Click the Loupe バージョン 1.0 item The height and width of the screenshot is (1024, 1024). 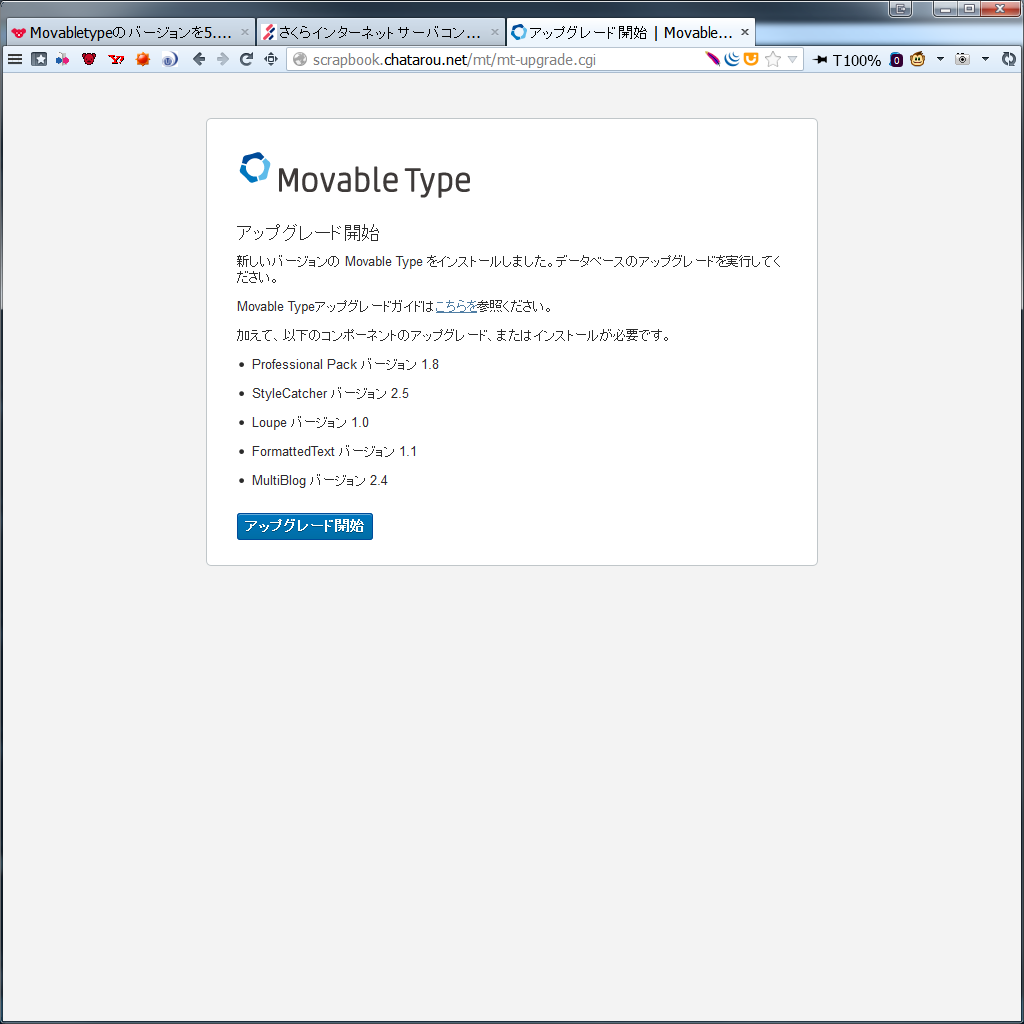point(310,423)
